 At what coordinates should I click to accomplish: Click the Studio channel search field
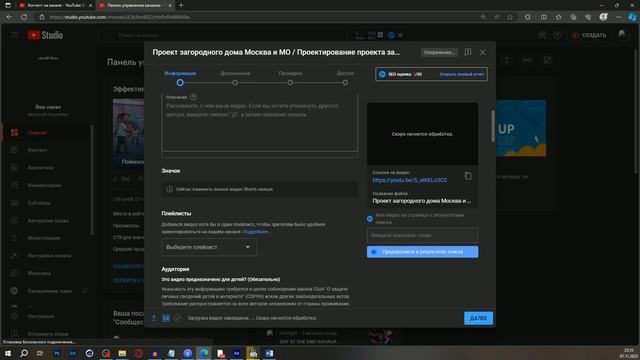[x=222, y=36]
